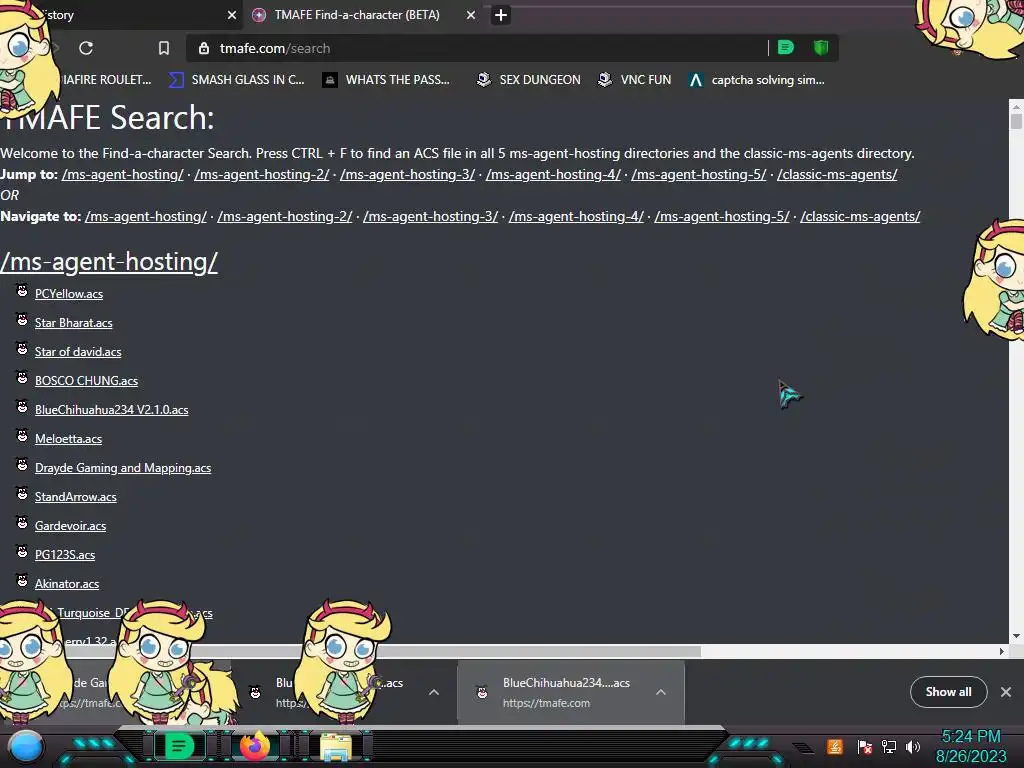Open the Windows Start orb

tap(26, 746)
